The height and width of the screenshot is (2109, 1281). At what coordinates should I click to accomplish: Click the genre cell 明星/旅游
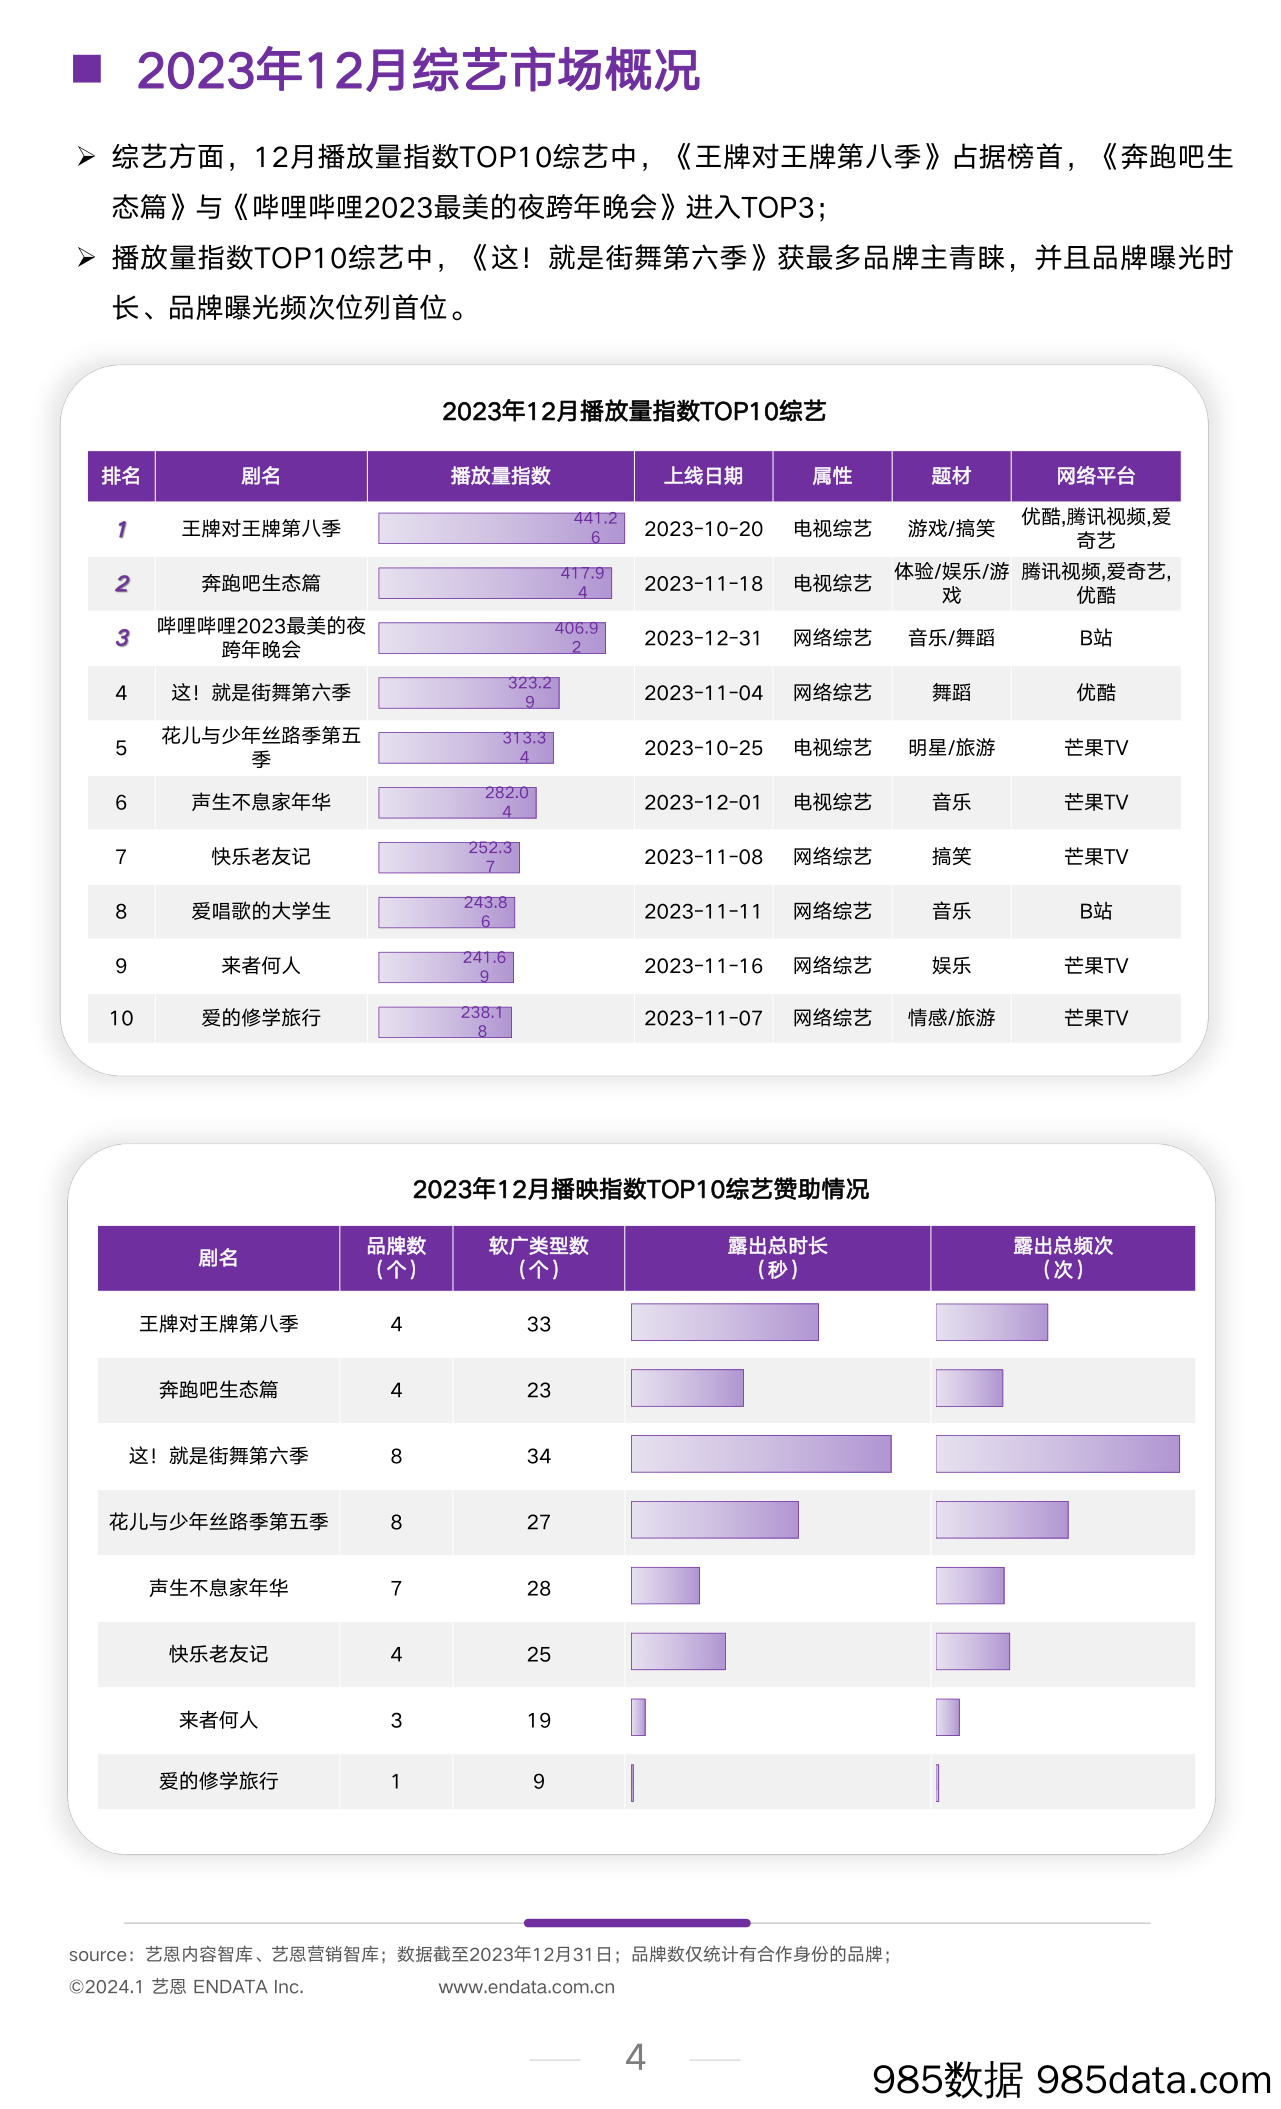point(951,748)
